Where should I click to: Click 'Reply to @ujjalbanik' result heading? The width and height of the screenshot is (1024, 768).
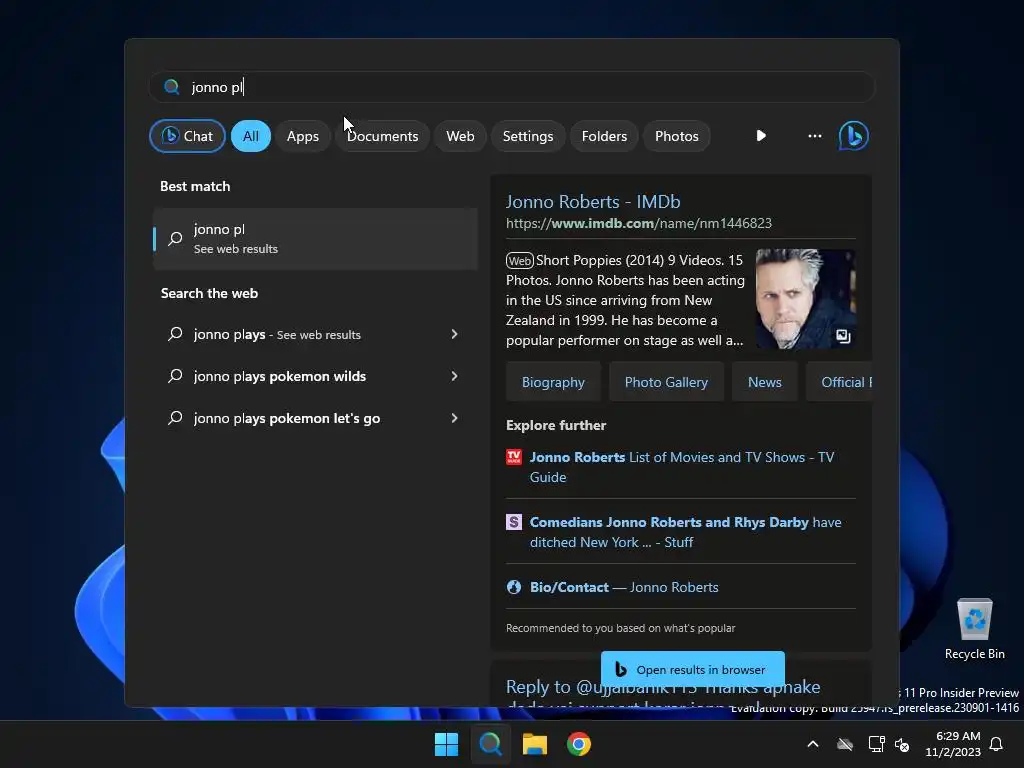coord(663,687)
